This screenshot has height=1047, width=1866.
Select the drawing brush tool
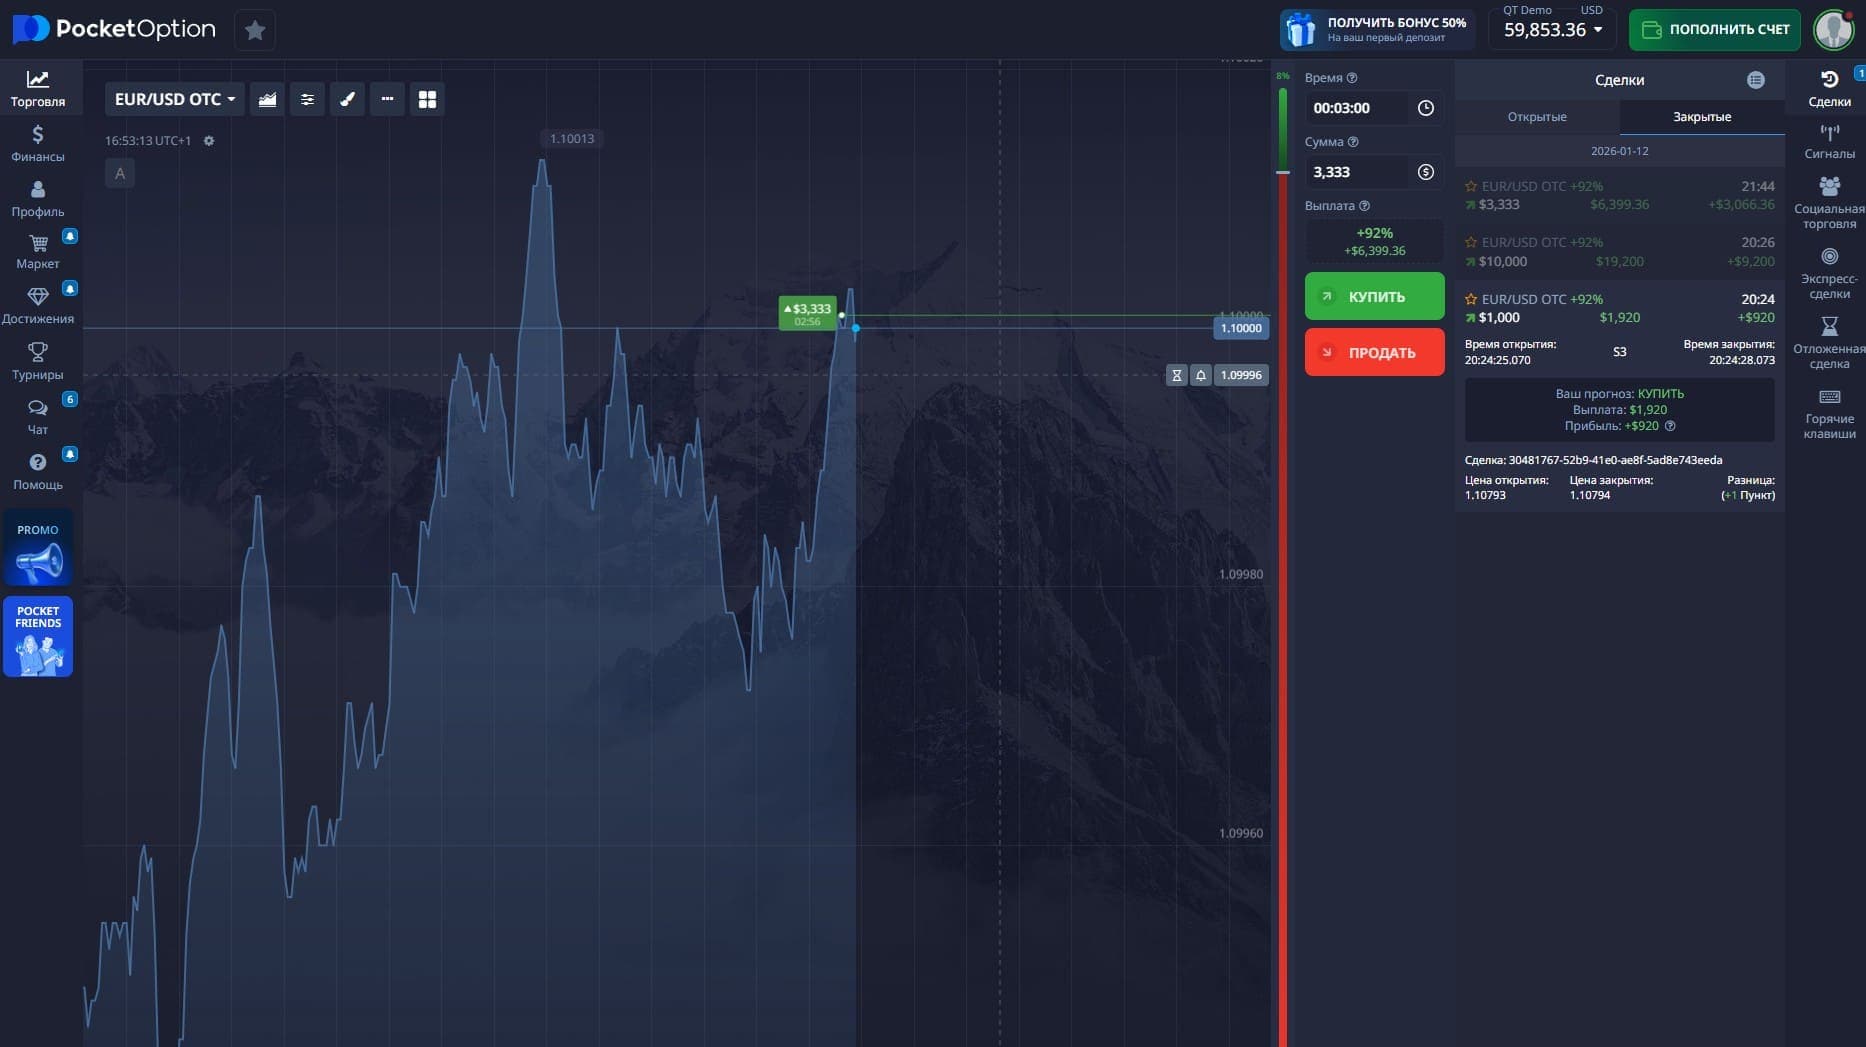point(347,99)
